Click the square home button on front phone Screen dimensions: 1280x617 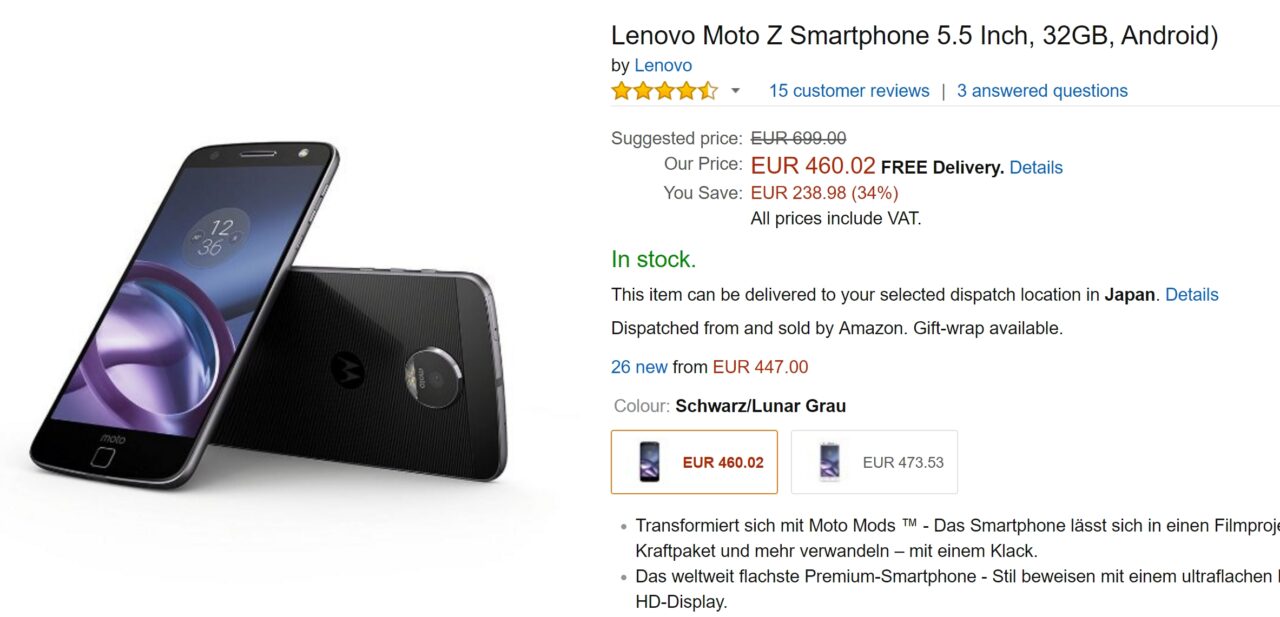103,457
